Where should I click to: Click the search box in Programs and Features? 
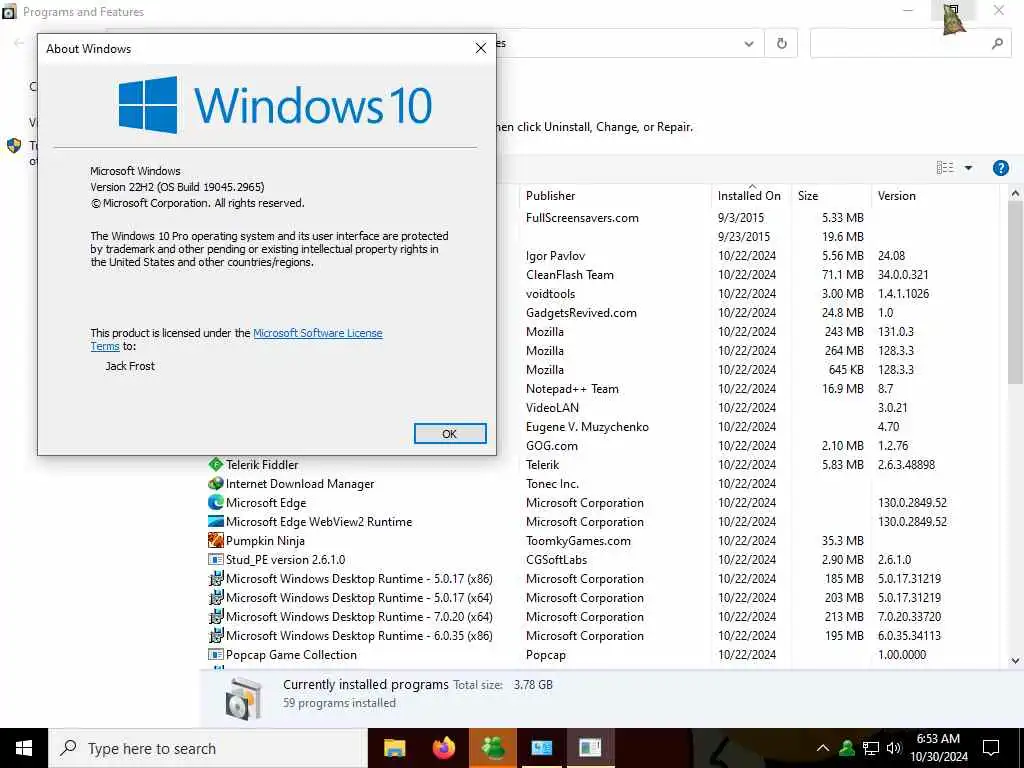pos(912,44)
